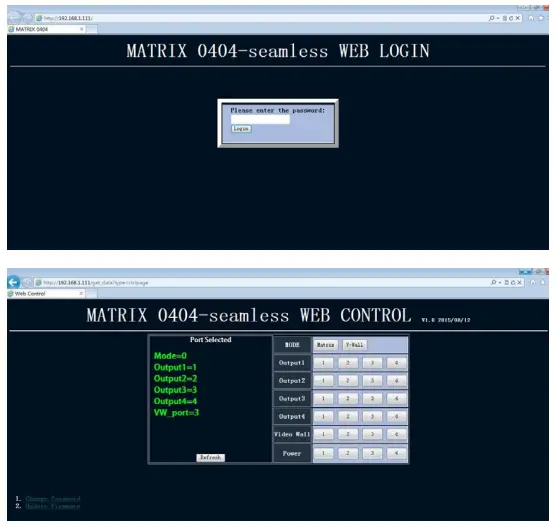Image resolution: width=555 pixels, height=527 pixels.
Task: Route input 4 to Output2
Action: (x=396, y=381)
